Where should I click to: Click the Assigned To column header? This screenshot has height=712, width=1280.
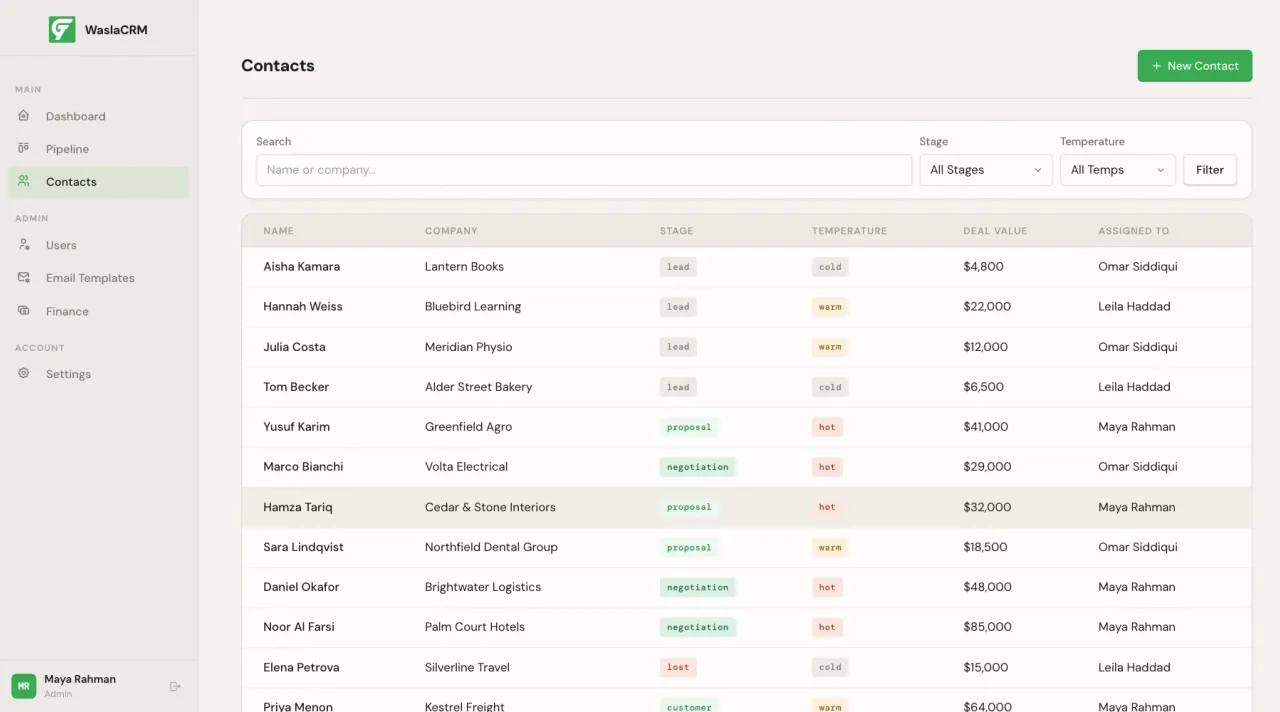tap(1133, 231)
